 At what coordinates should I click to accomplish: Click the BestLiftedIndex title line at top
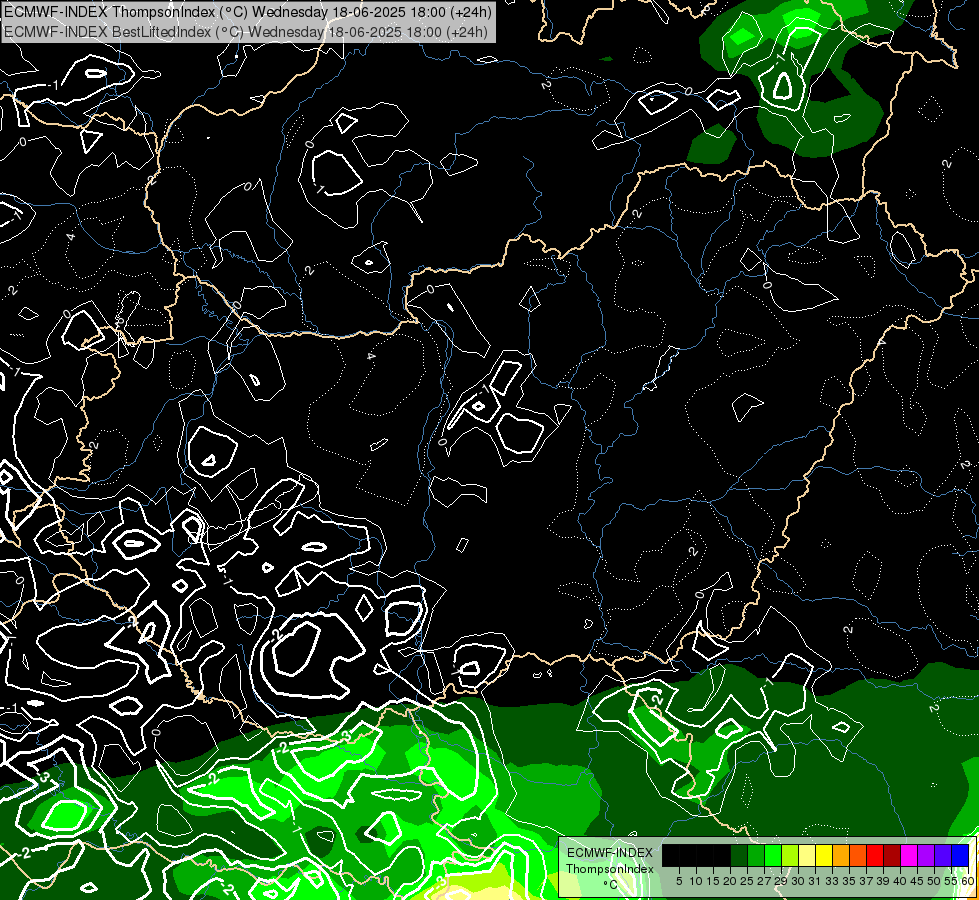pos(246,31)
